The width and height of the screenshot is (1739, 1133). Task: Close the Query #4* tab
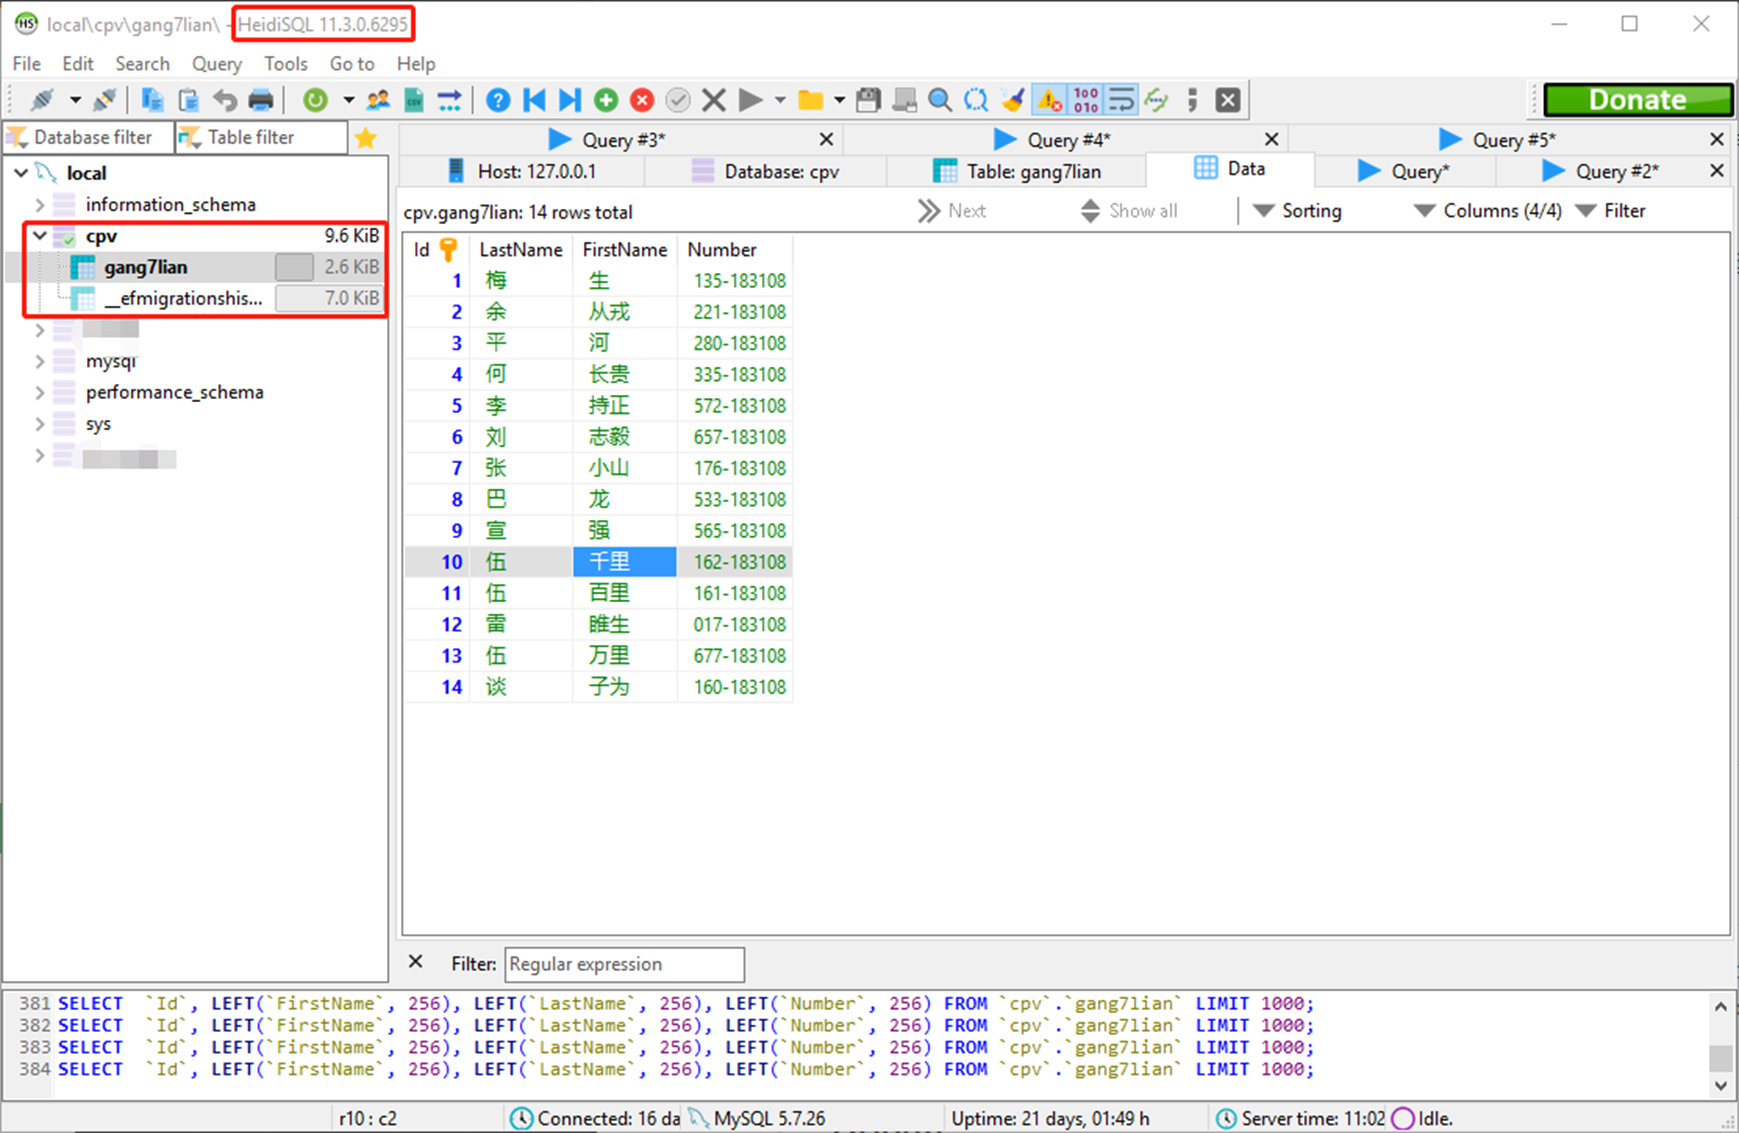(x=1271, y=139)
